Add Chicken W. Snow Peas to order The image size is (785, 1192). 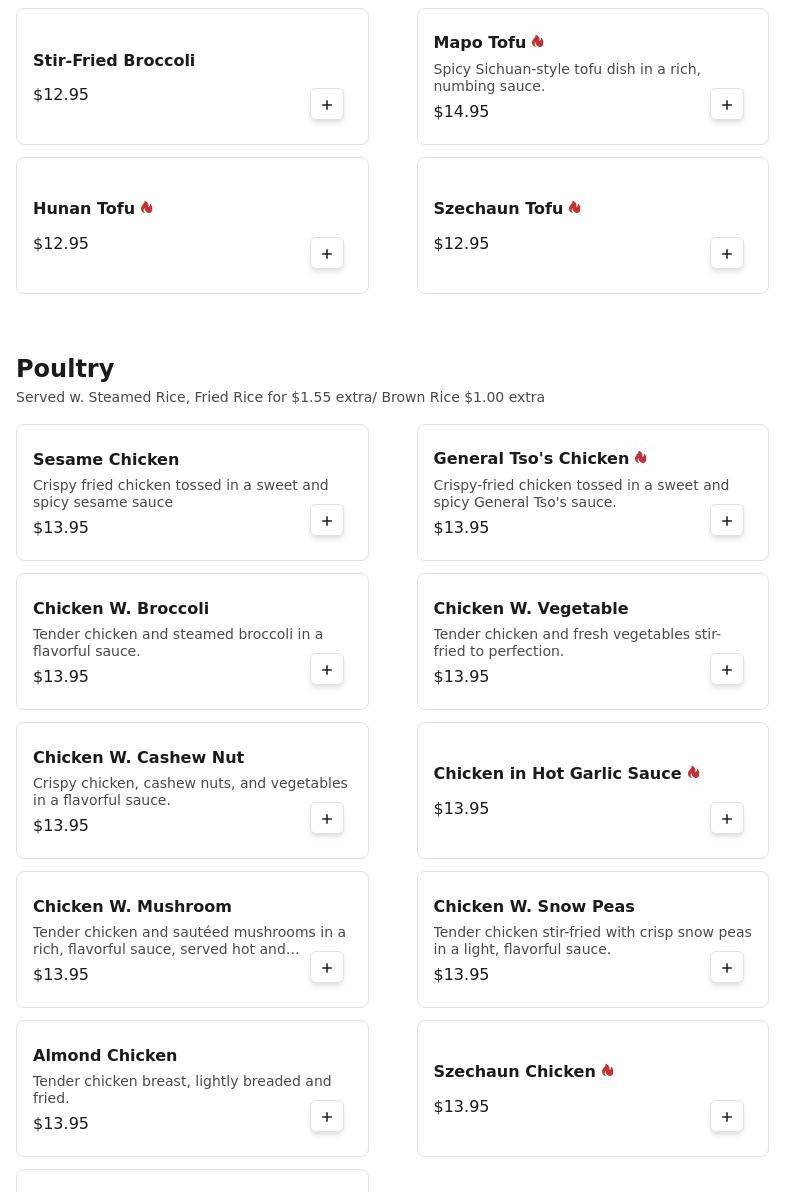tap(727, 968)
